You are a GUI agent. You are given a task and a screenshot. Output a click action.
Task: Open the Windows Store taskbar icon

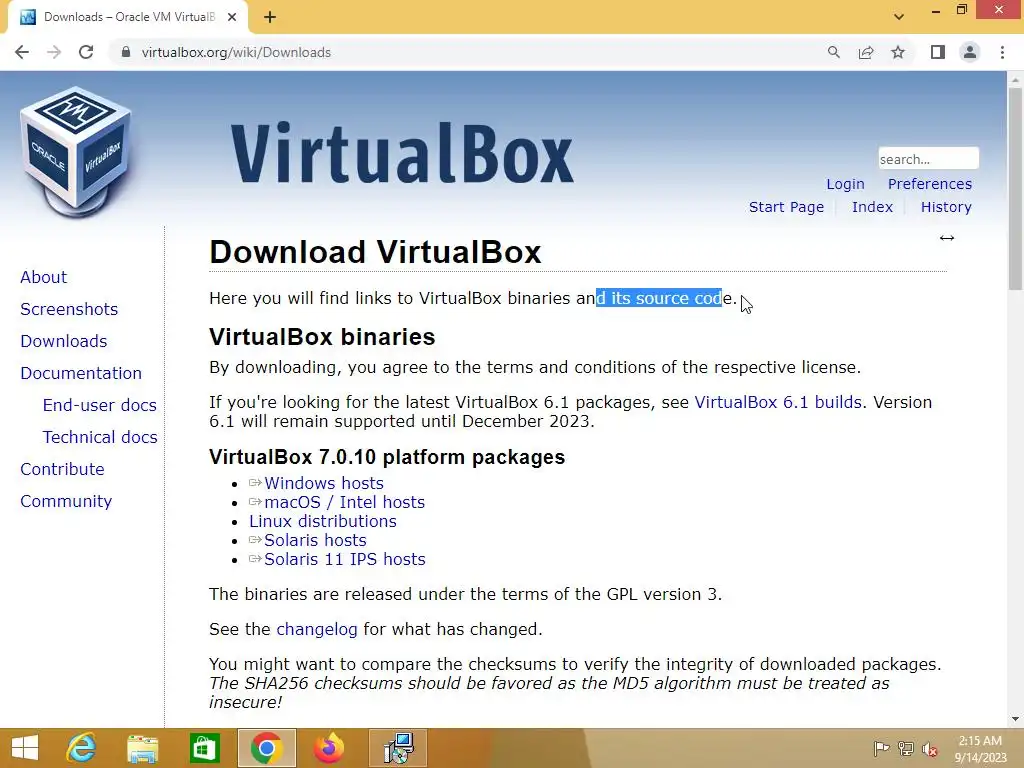[x=204, y=748]
